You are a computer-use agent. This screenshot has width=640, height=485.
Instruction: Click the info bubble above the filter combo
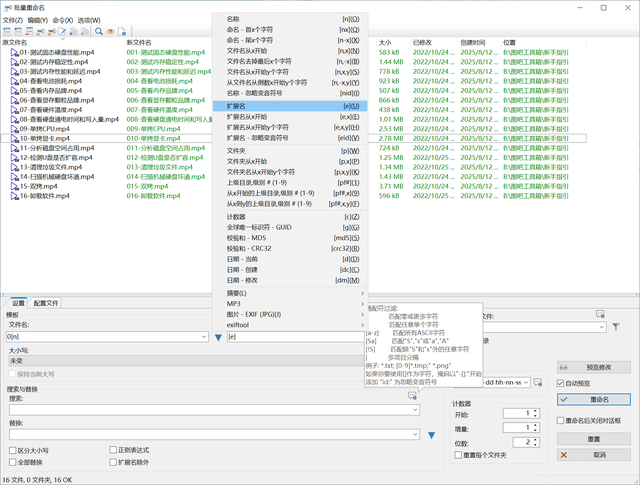click(x=600, y=314)
